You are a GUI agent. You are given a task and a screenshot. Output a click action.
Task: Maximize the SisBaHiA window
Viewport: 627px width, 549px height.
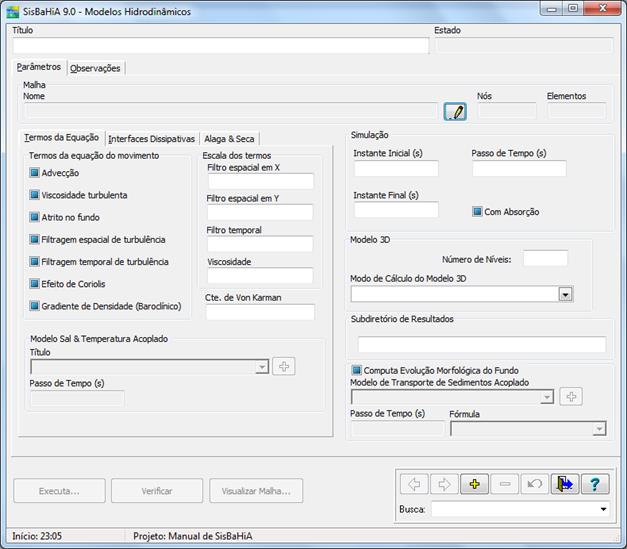click(x=573, y=9)
